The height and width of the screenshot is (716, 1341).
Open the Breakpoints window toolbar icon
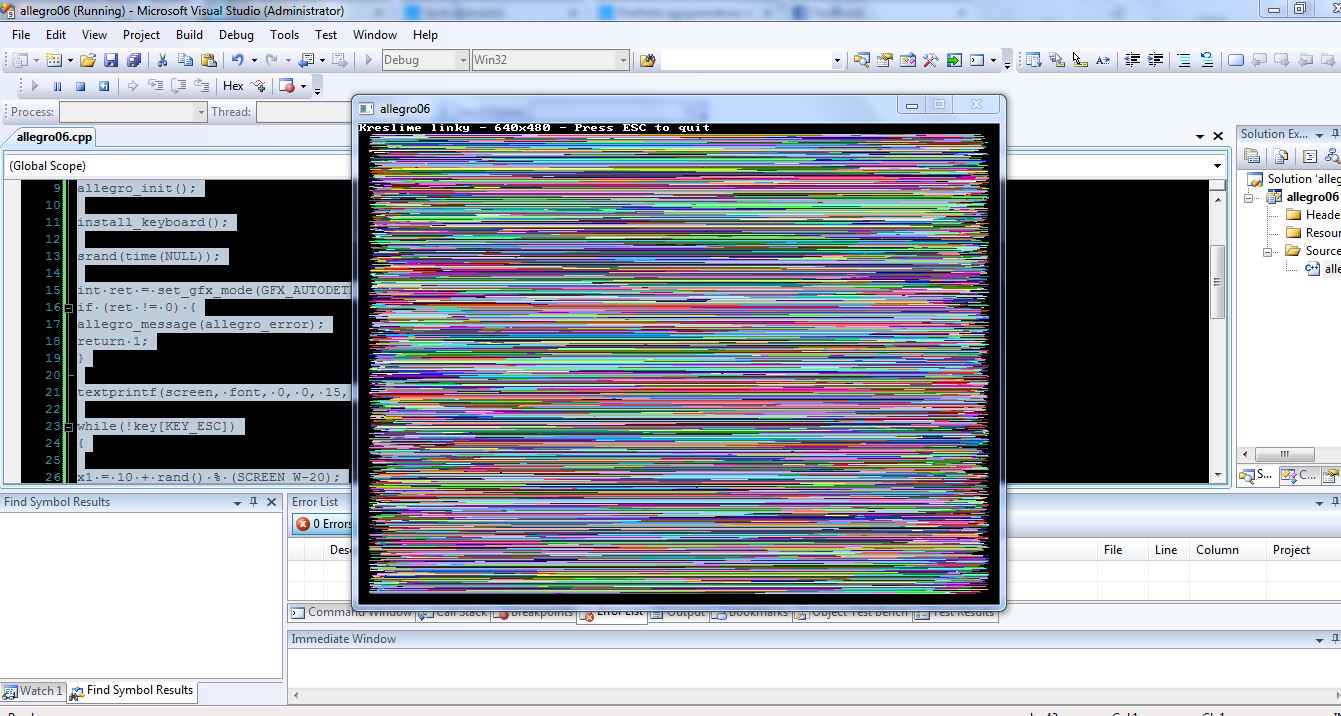click(x=287, y=86)
